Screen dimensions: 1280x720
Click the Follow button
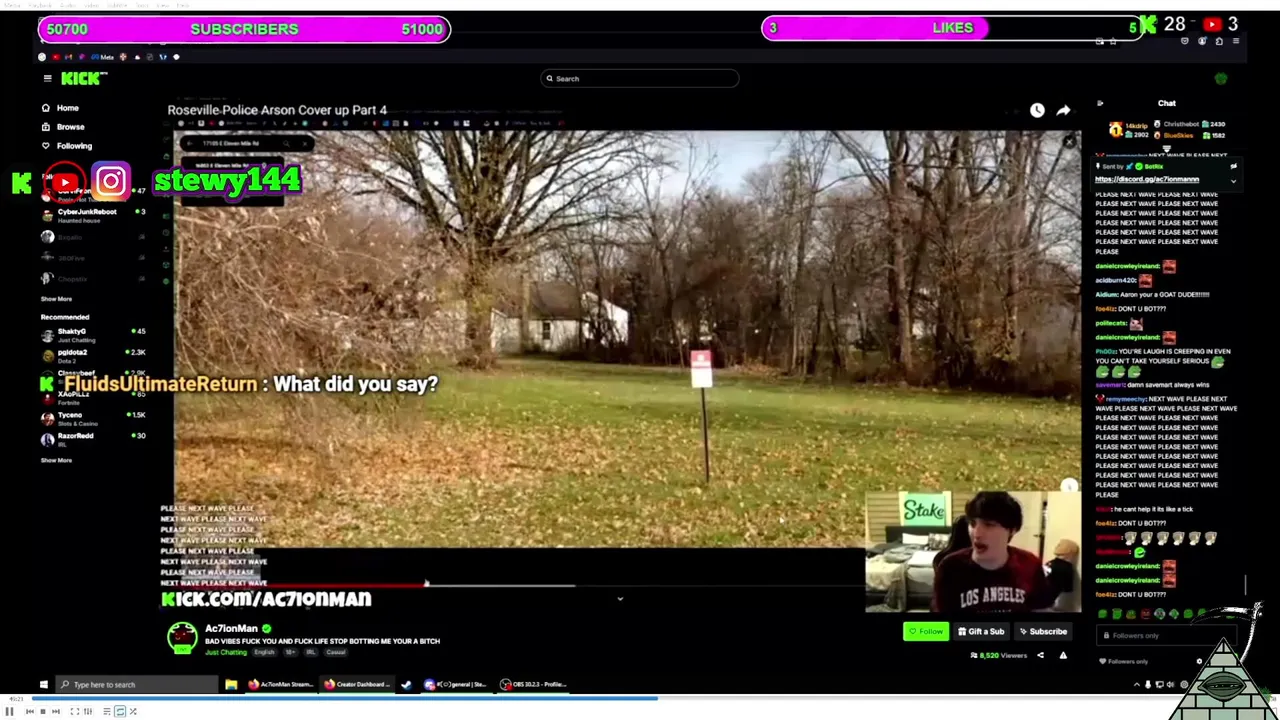click(926, 631)
